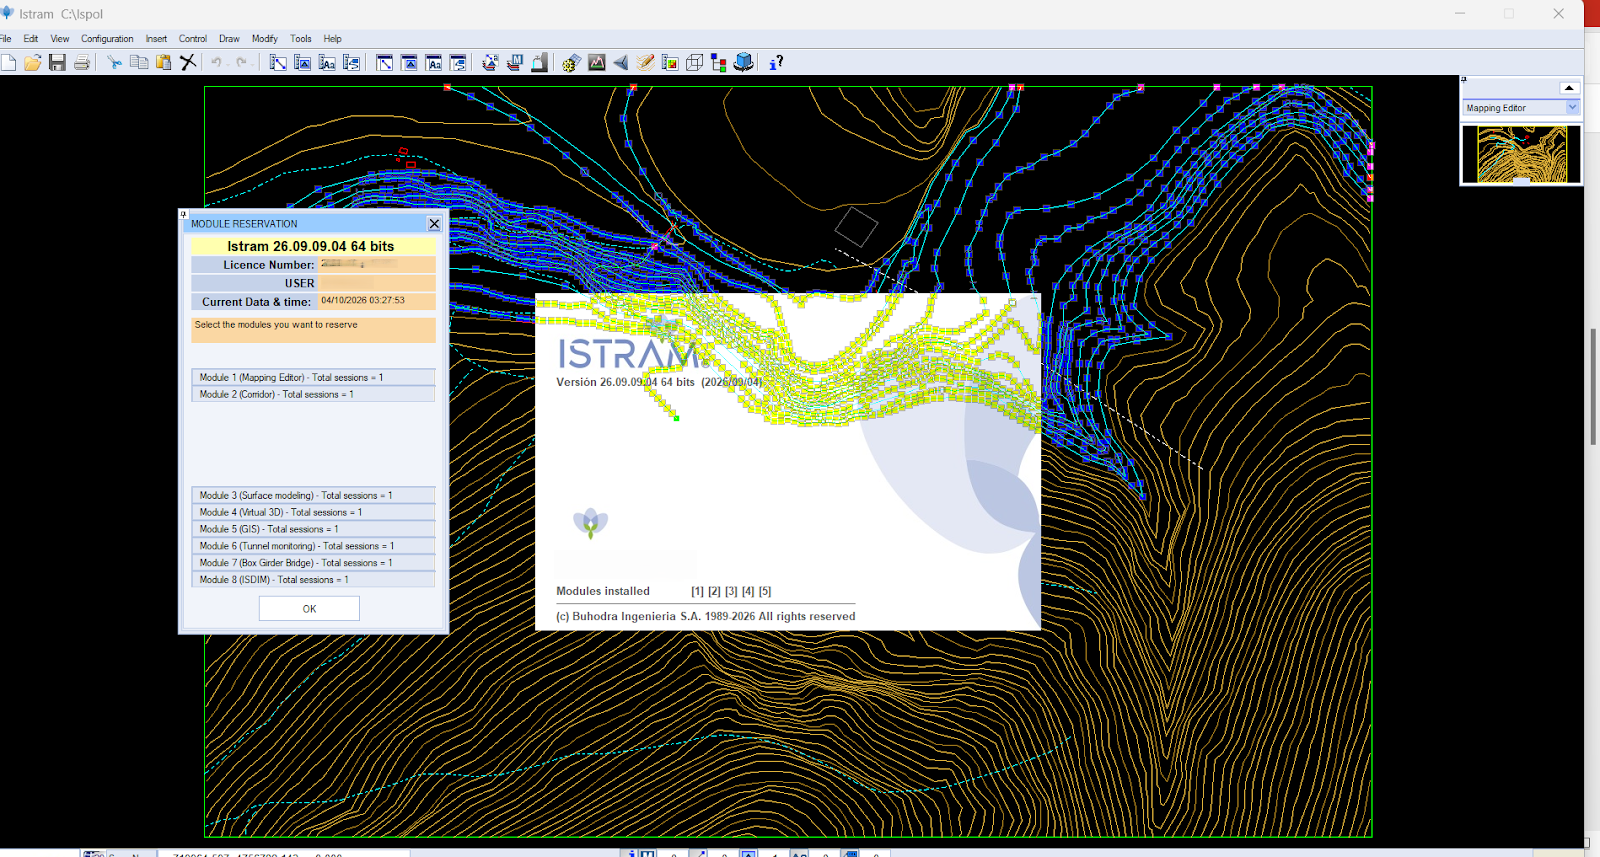
Task: Undo the last action
Action: click(x=216, y=62)
